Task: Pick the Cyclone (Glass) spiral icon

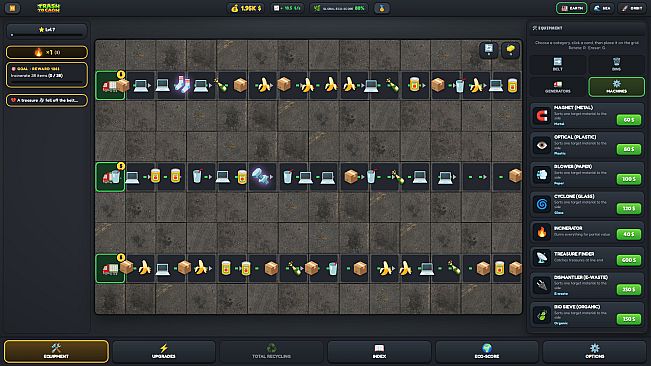Action: point(542,204)
